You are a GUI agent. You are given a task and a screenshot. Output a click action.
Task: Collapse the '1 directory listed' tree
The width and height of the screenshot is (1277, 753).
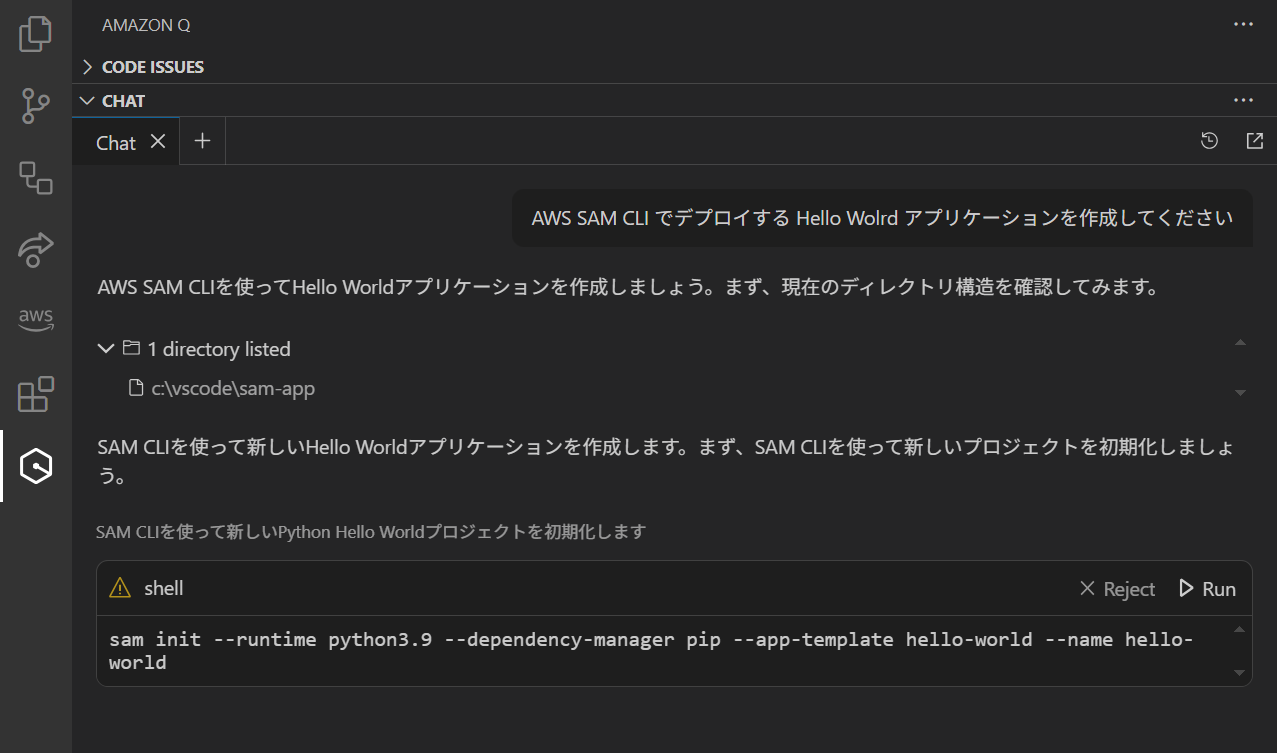click(x=105, y=349)
